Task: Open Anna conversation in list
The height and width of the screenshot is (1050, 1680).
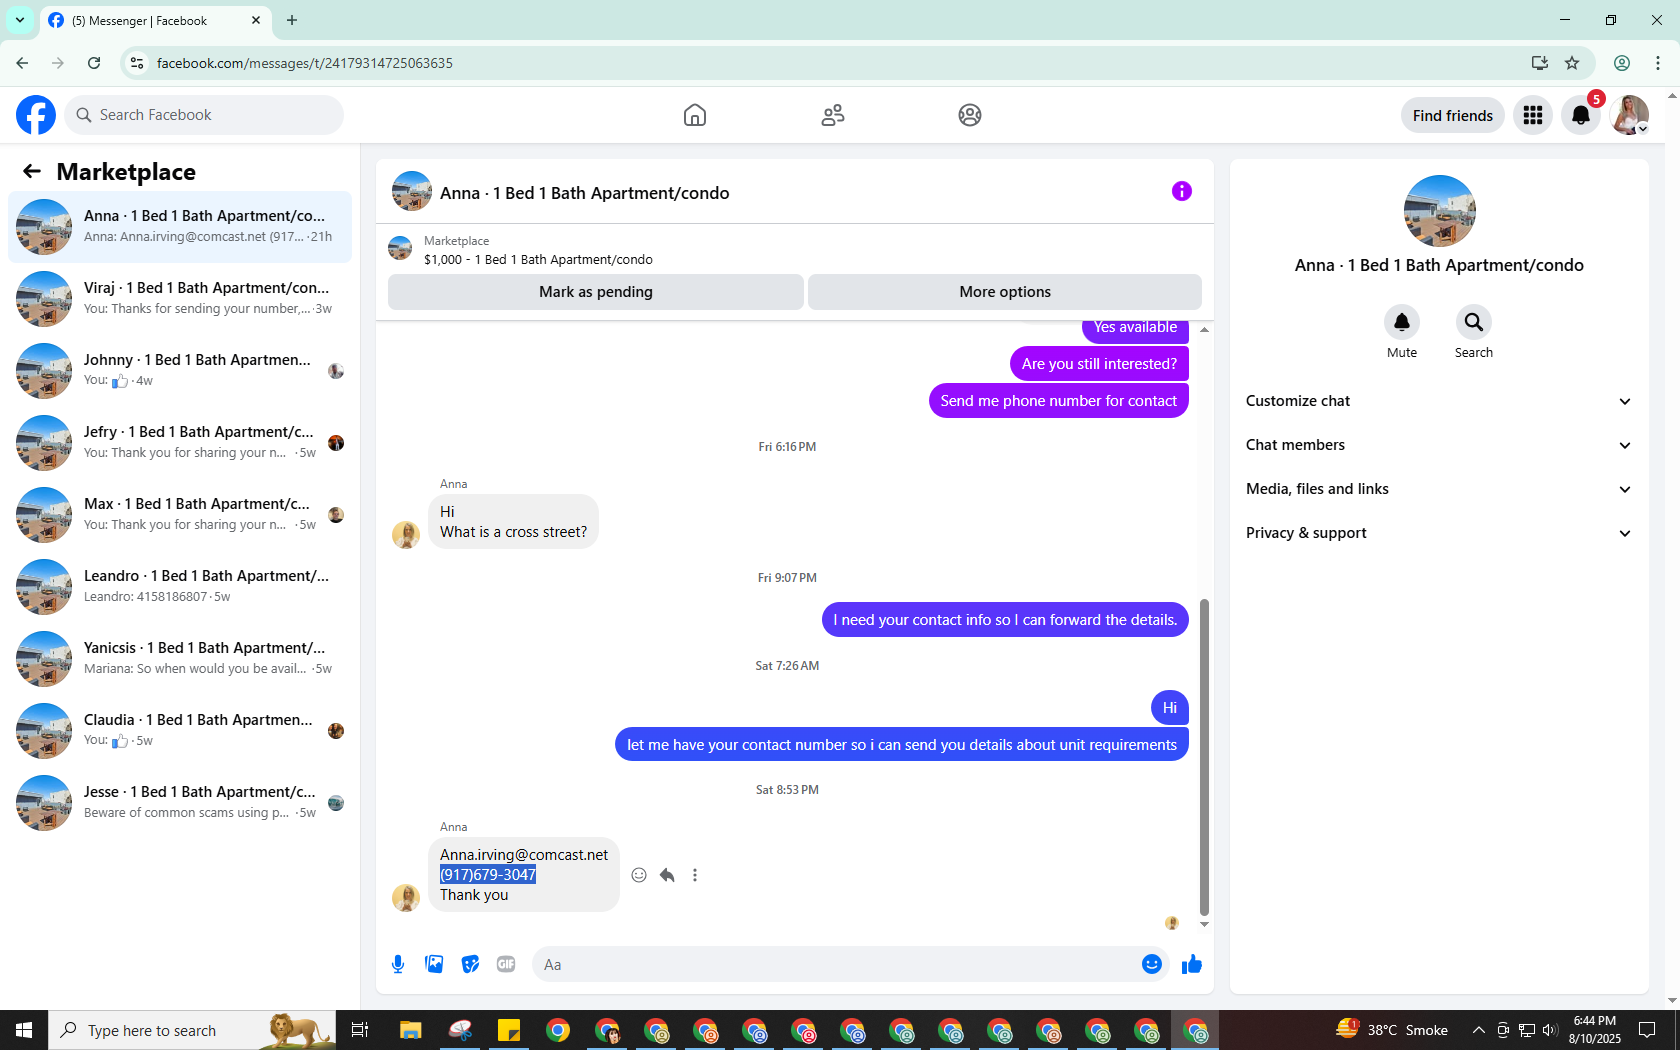Action: tap(180, 227)
